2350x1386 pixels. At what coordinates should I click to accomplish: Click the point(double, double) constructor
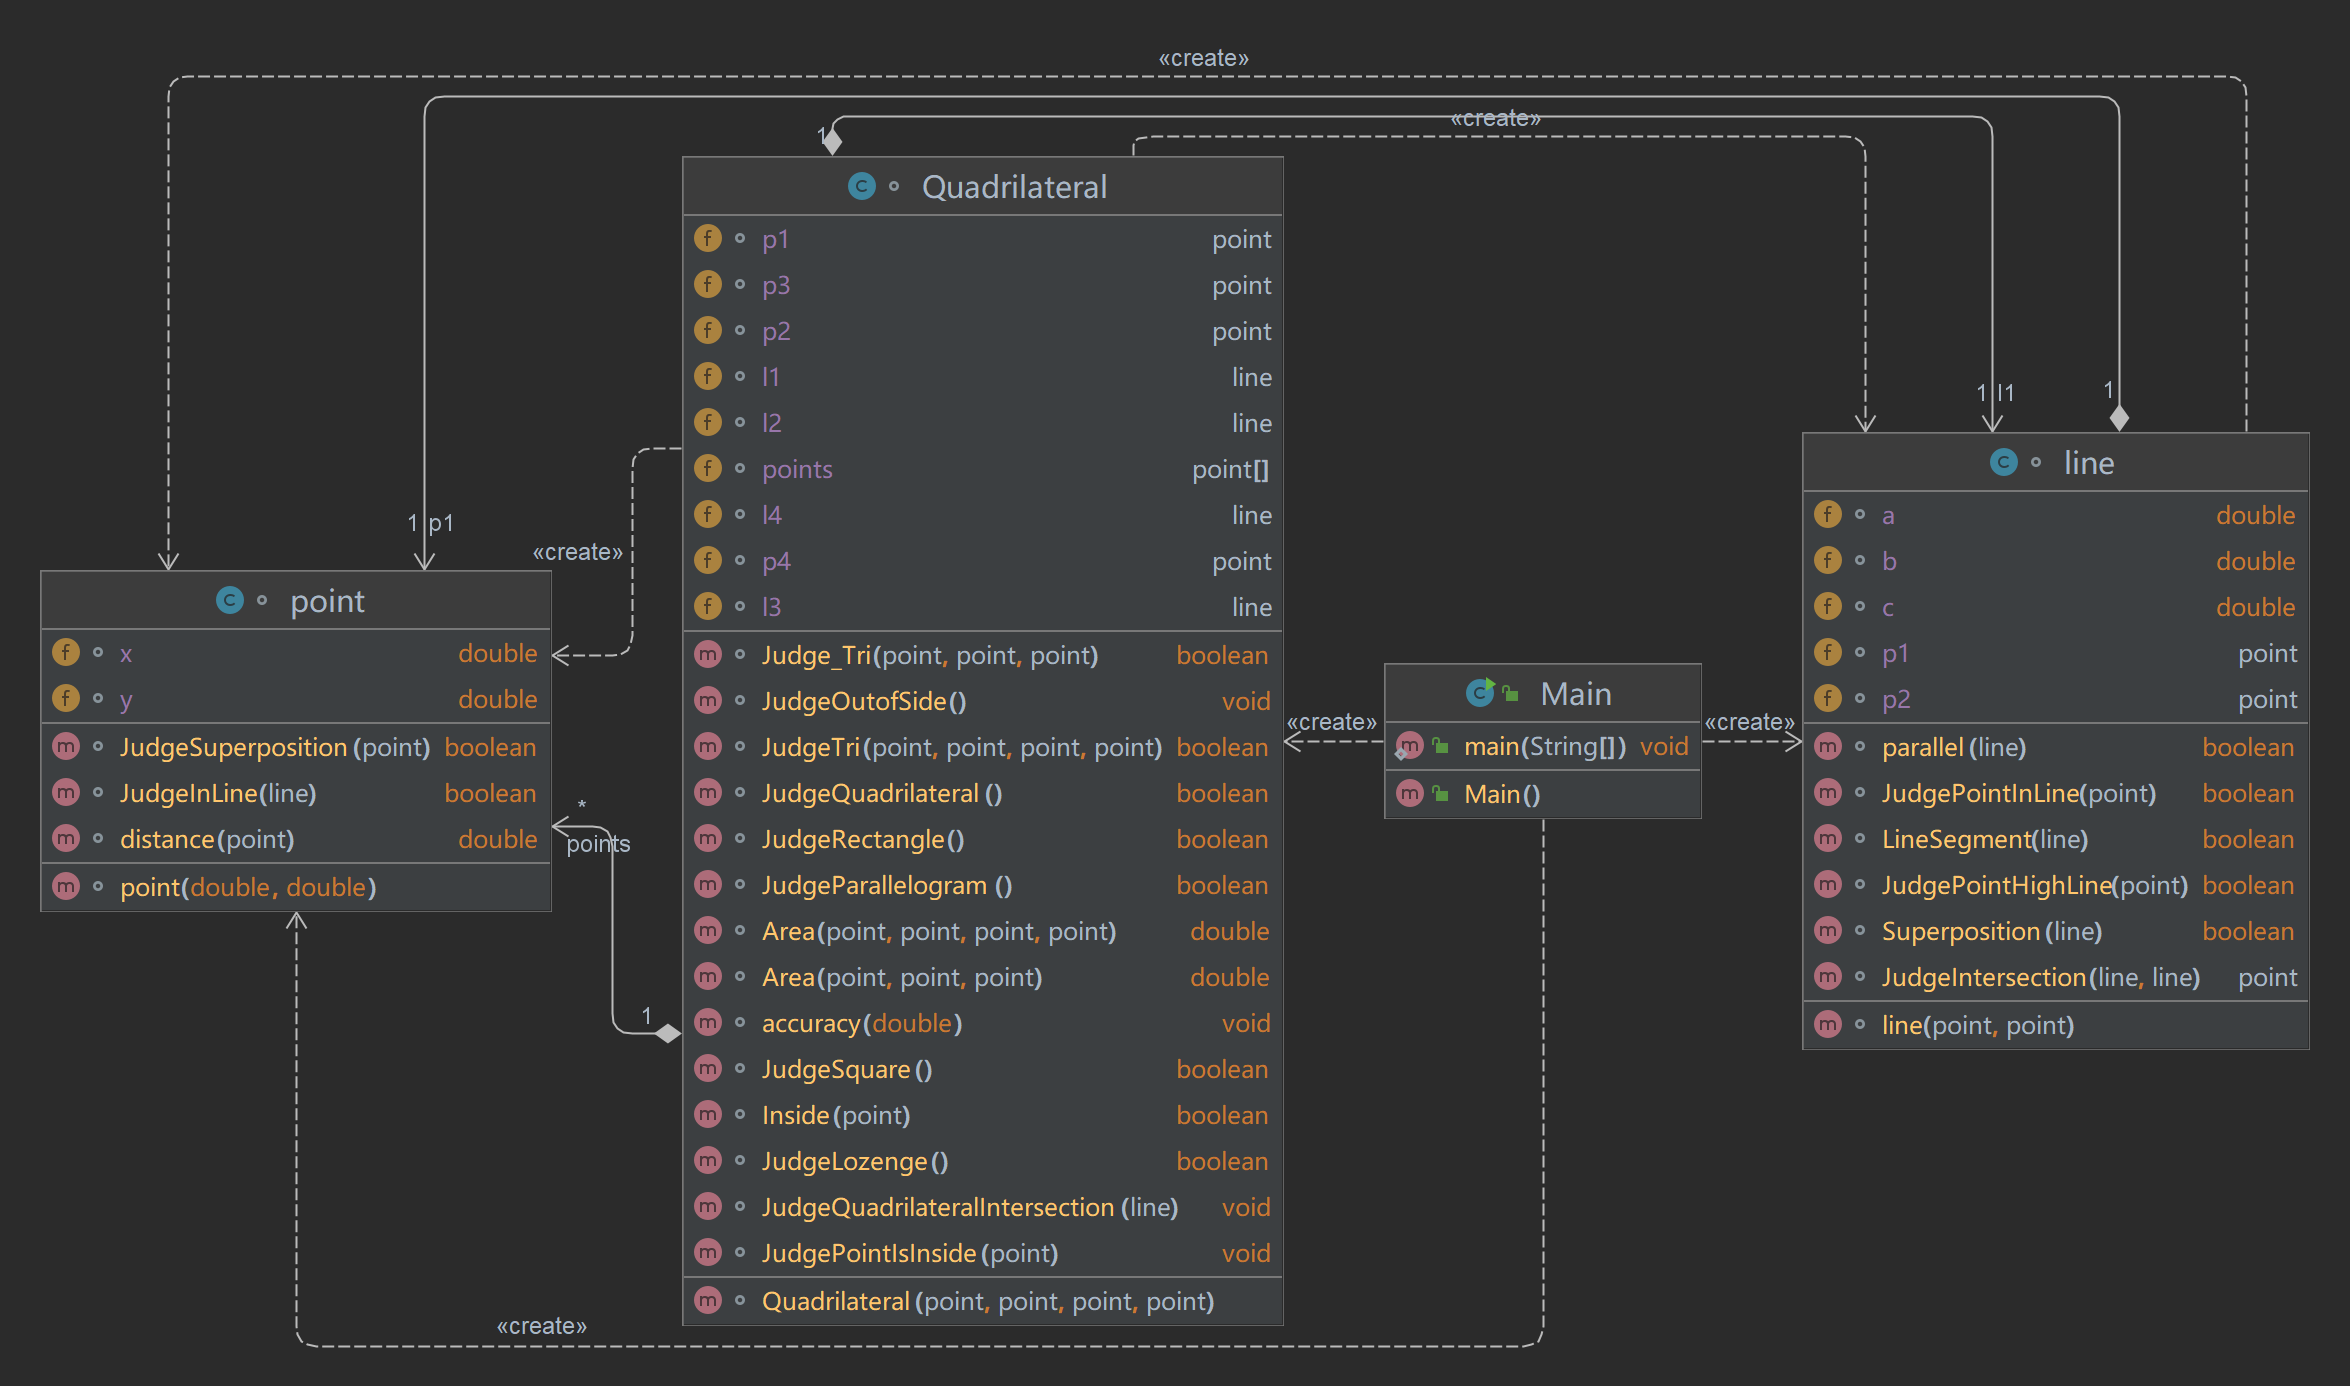[248, 887]
